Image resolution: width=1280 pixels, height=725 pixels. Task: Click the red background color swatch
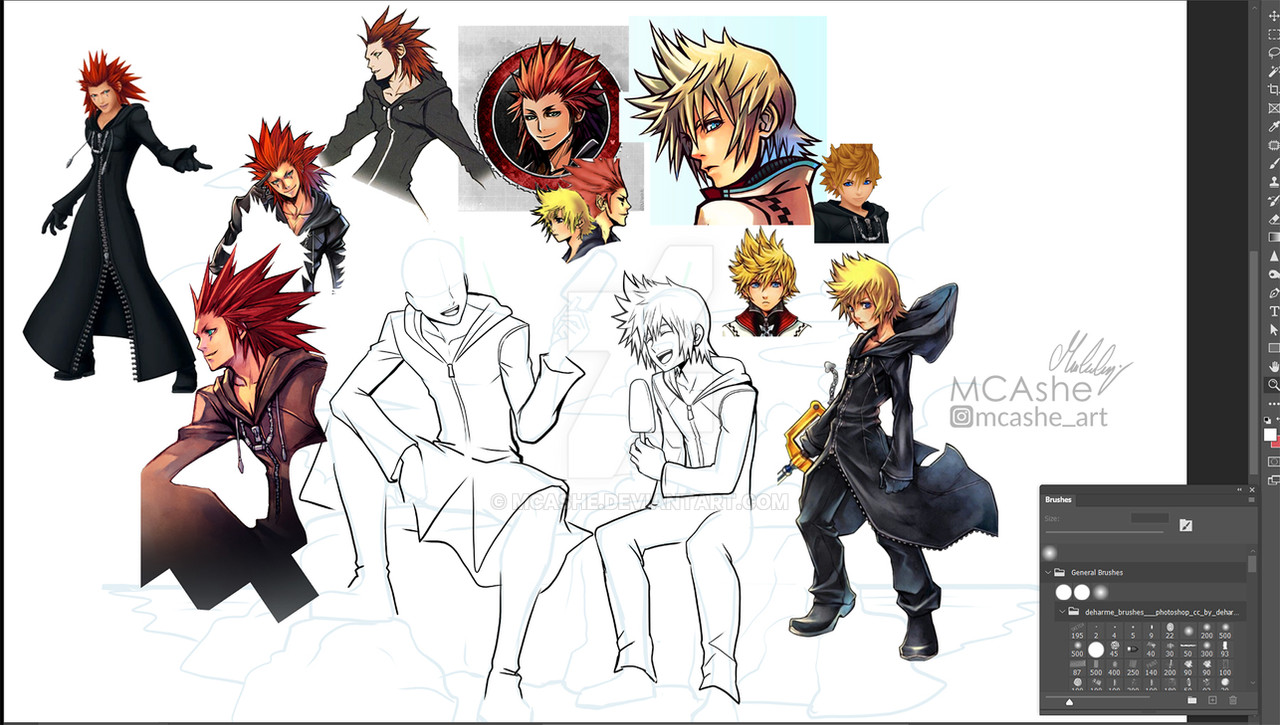coord(1277,444)
